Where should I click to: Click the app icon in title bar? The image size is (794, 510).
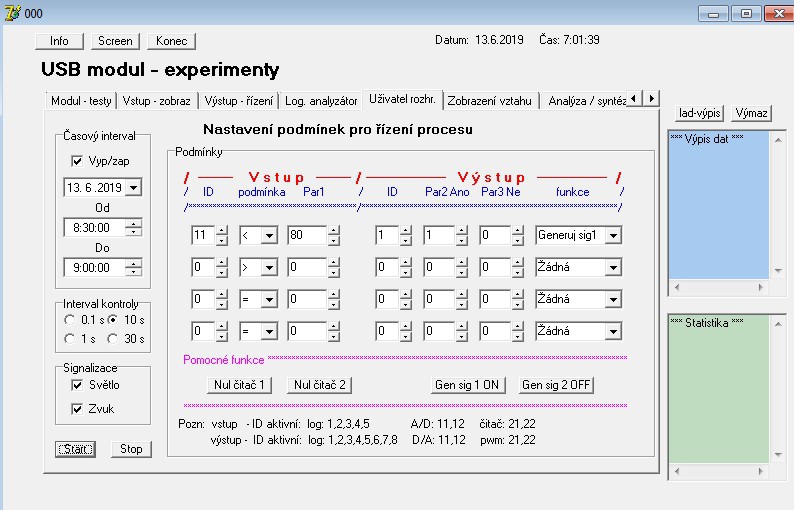click(x=12, y=13)
